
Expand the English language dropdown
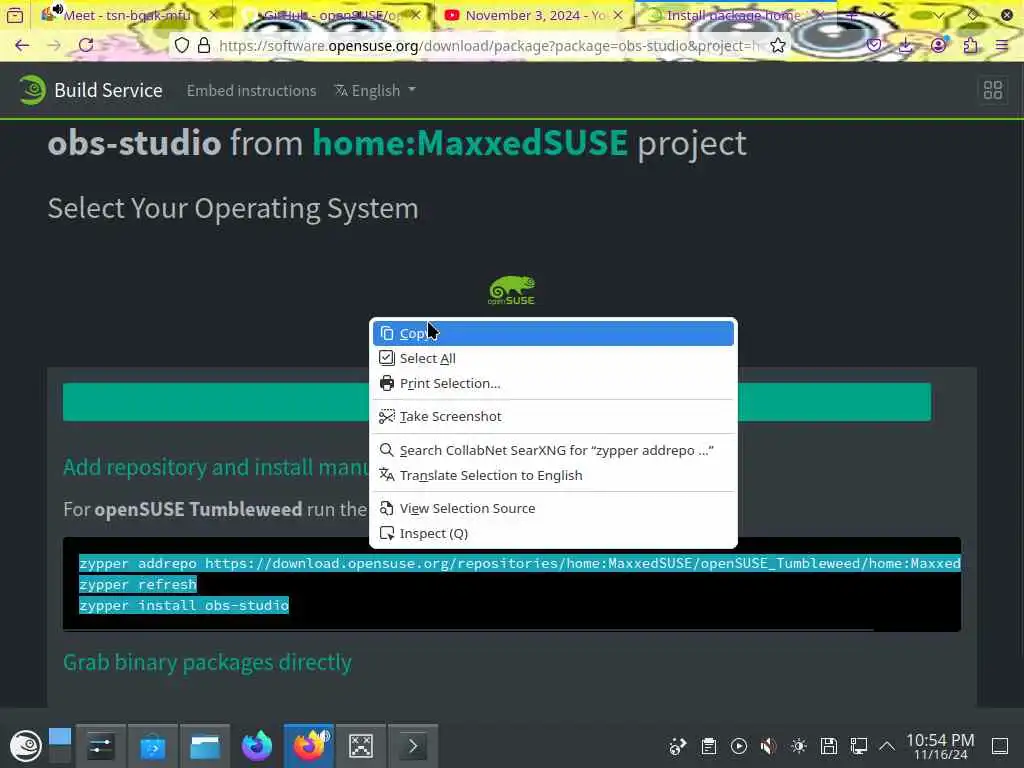click(375, 90)
